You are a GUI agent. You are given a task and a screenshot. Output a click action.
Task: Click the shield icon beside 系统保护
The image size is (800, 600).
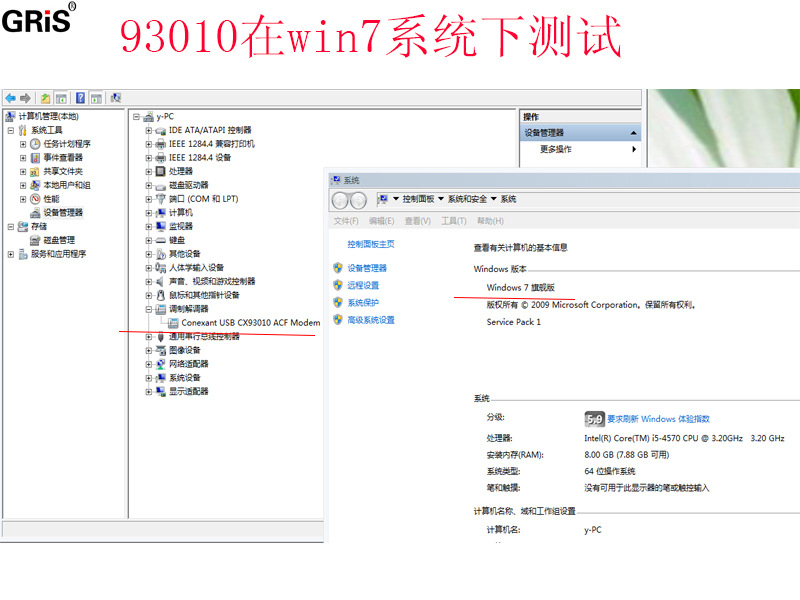point(338,303)
